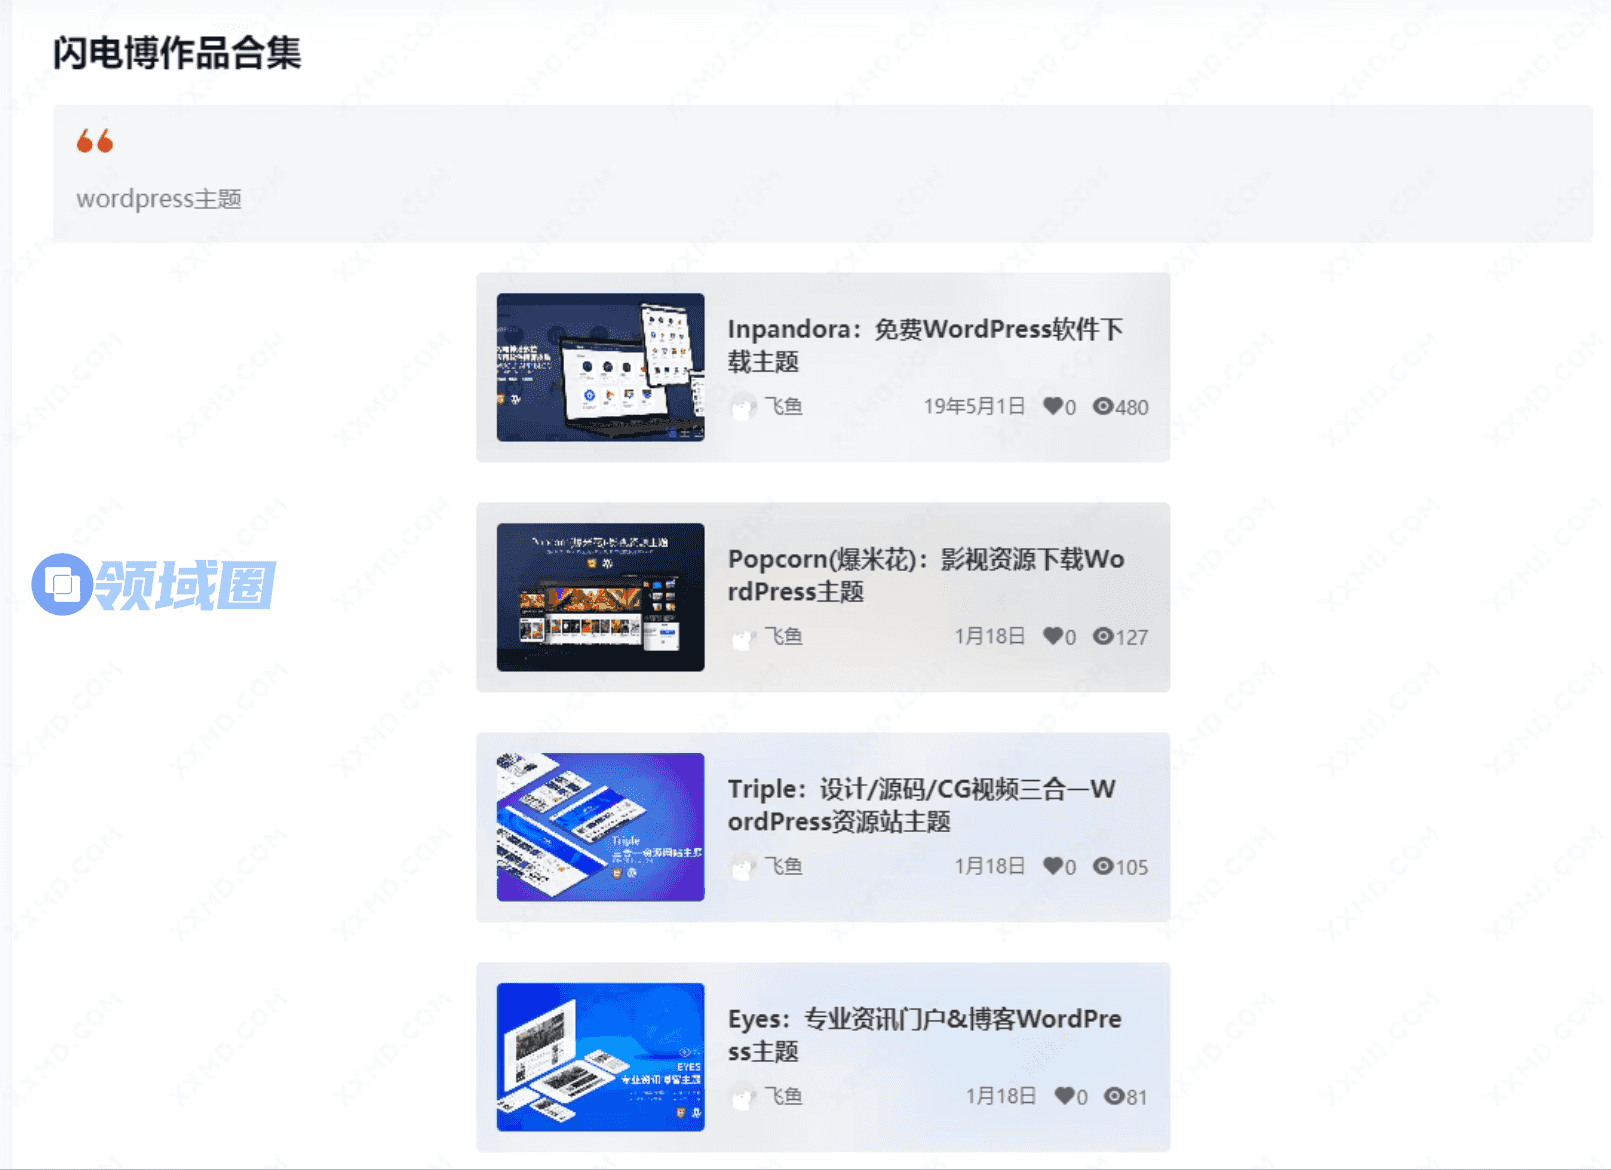Click the 领域圈 logo watermark
This screenshot has height=1170, width=1611.
click(154, 584)
